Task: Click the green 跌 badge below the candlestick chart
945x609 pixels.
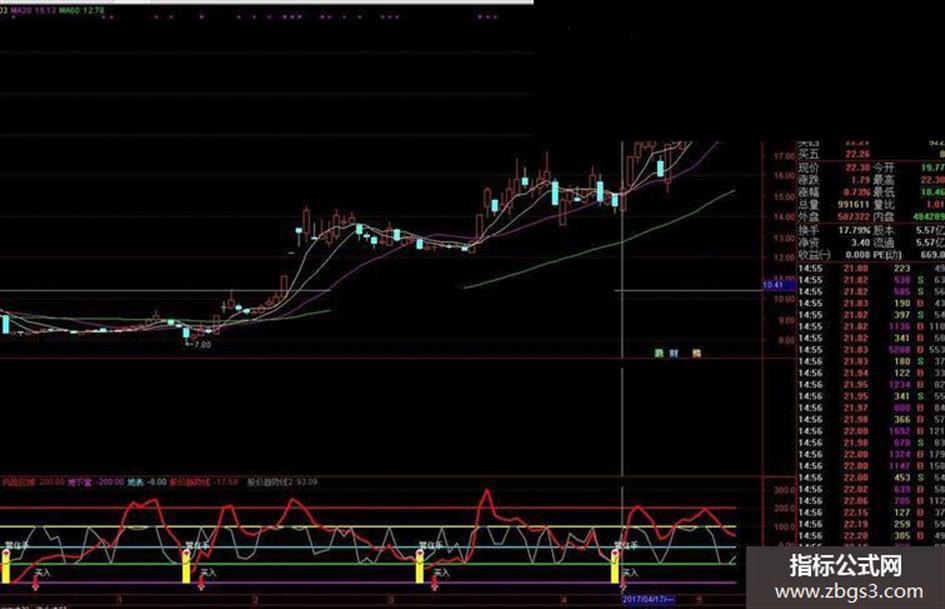Action: 659,353
